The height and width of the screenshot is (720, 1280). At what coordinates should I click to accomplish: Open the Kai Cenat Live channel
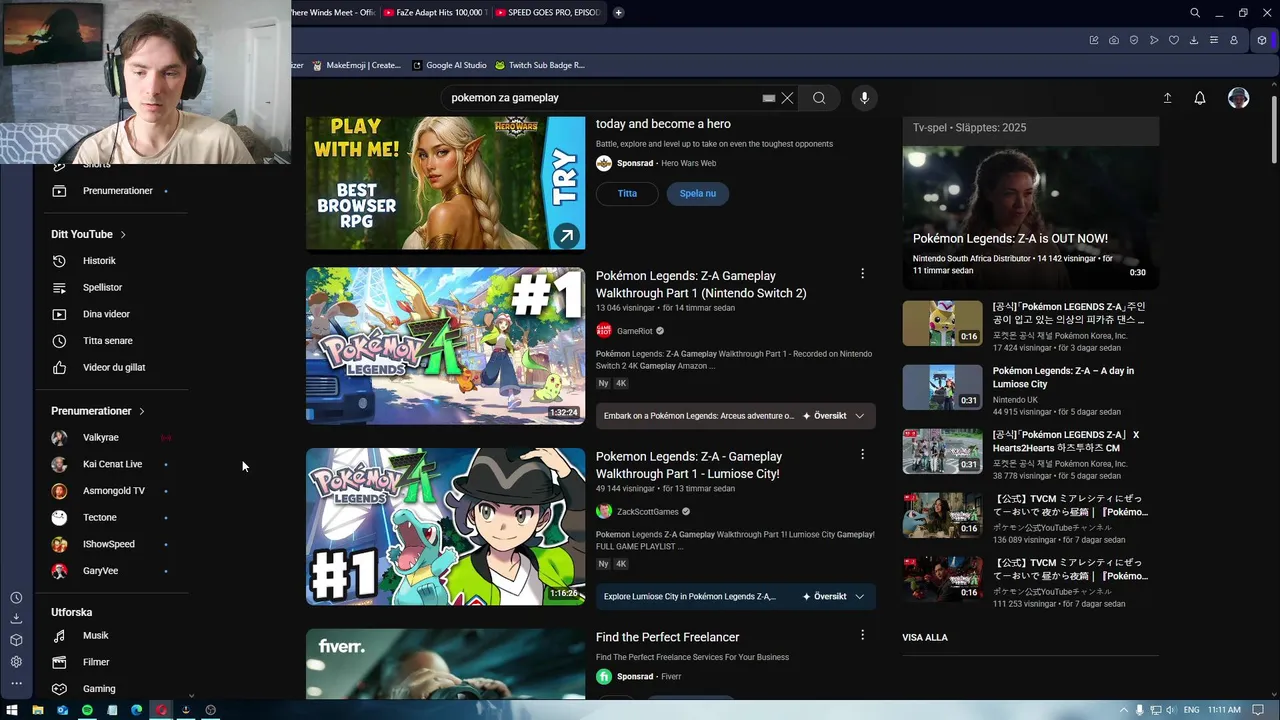click(x=112, y=464)
